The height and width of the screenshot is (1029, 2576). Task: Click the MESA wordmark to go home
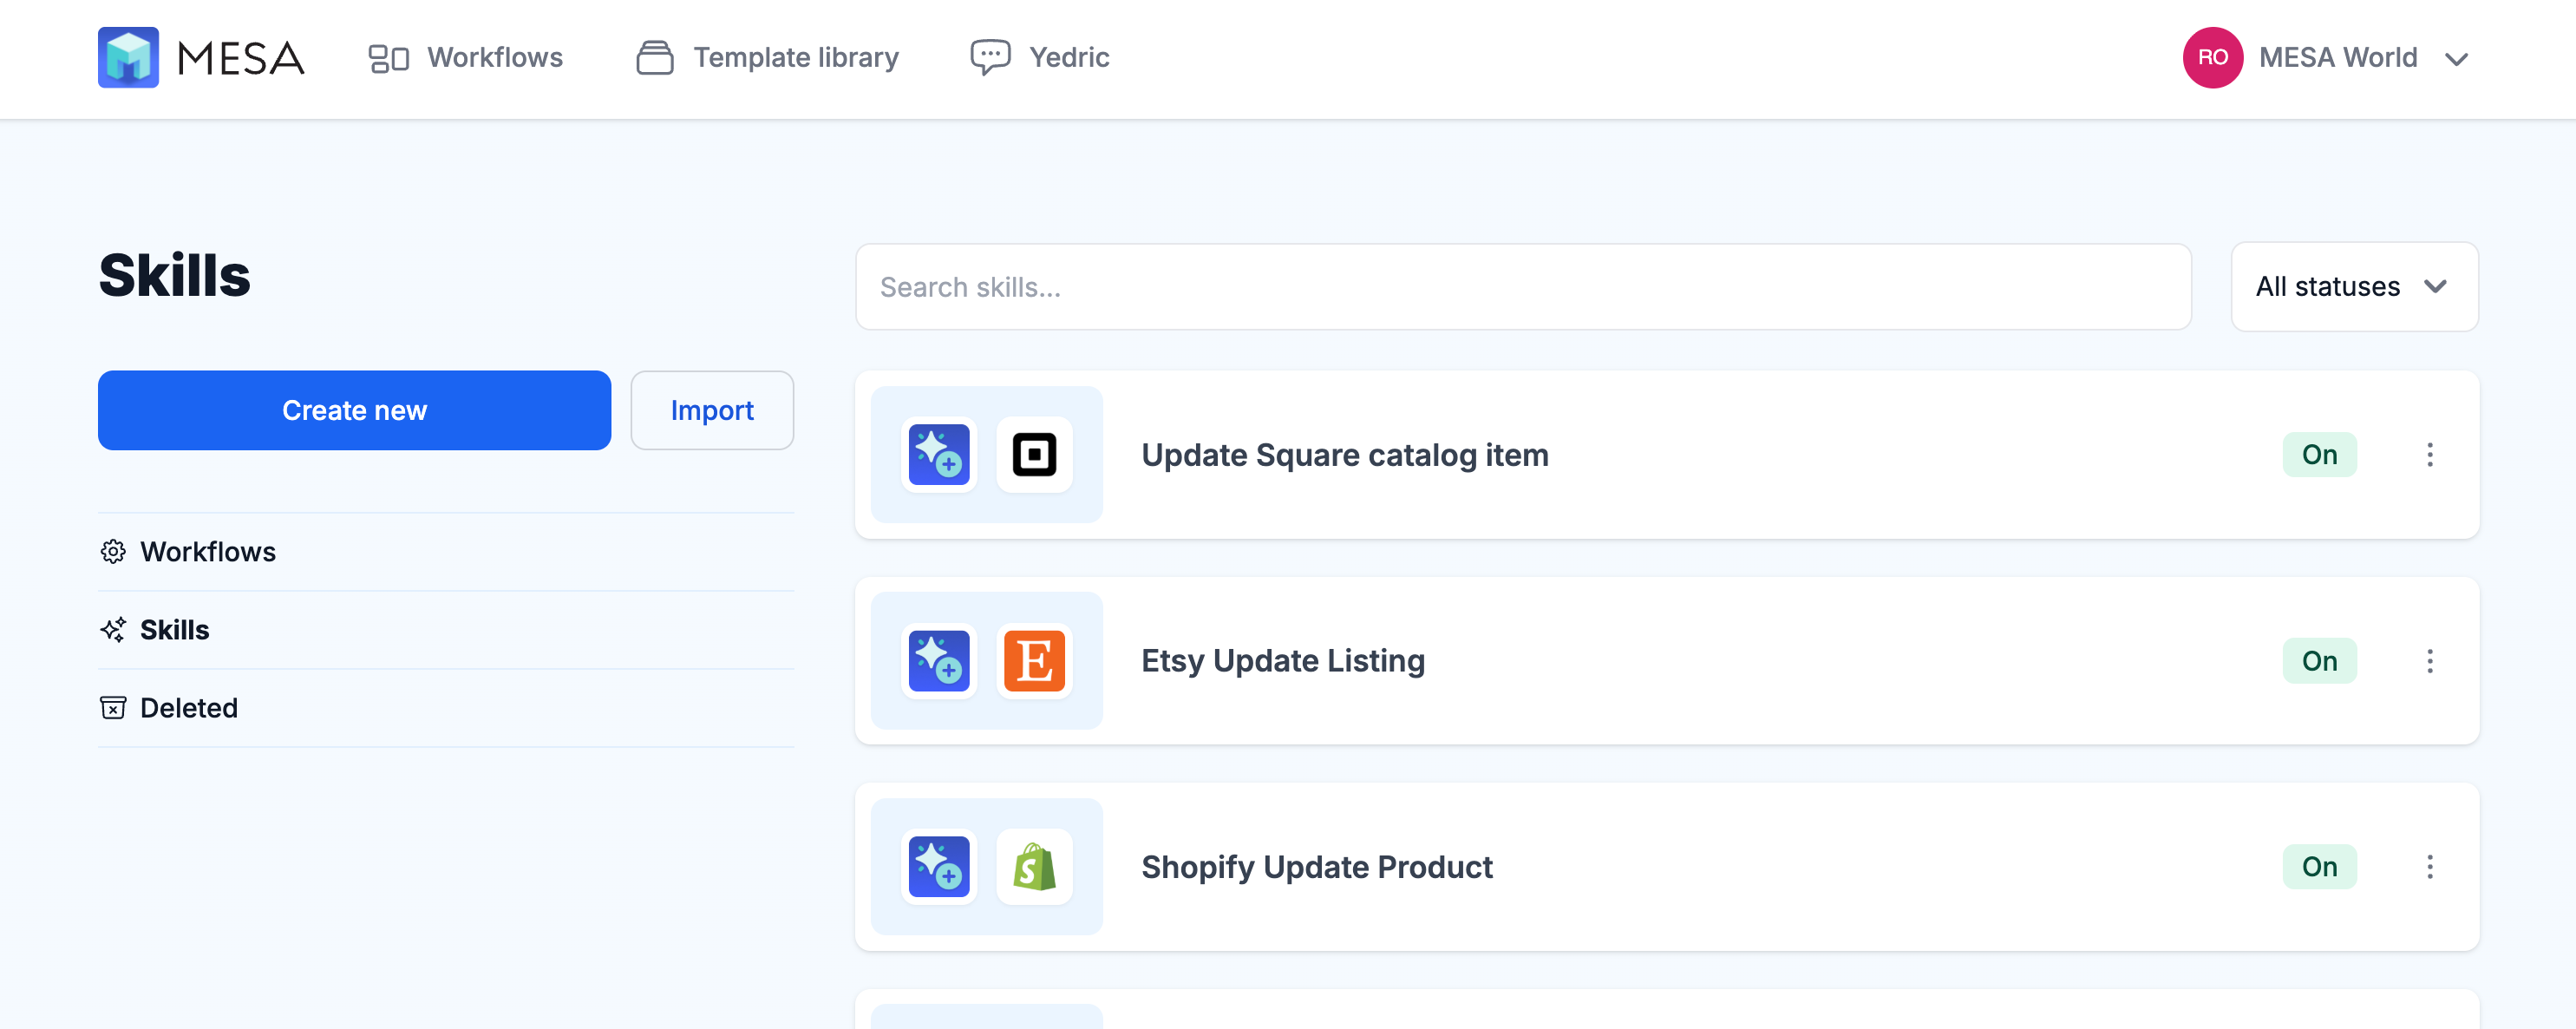(x=241, y=58)
